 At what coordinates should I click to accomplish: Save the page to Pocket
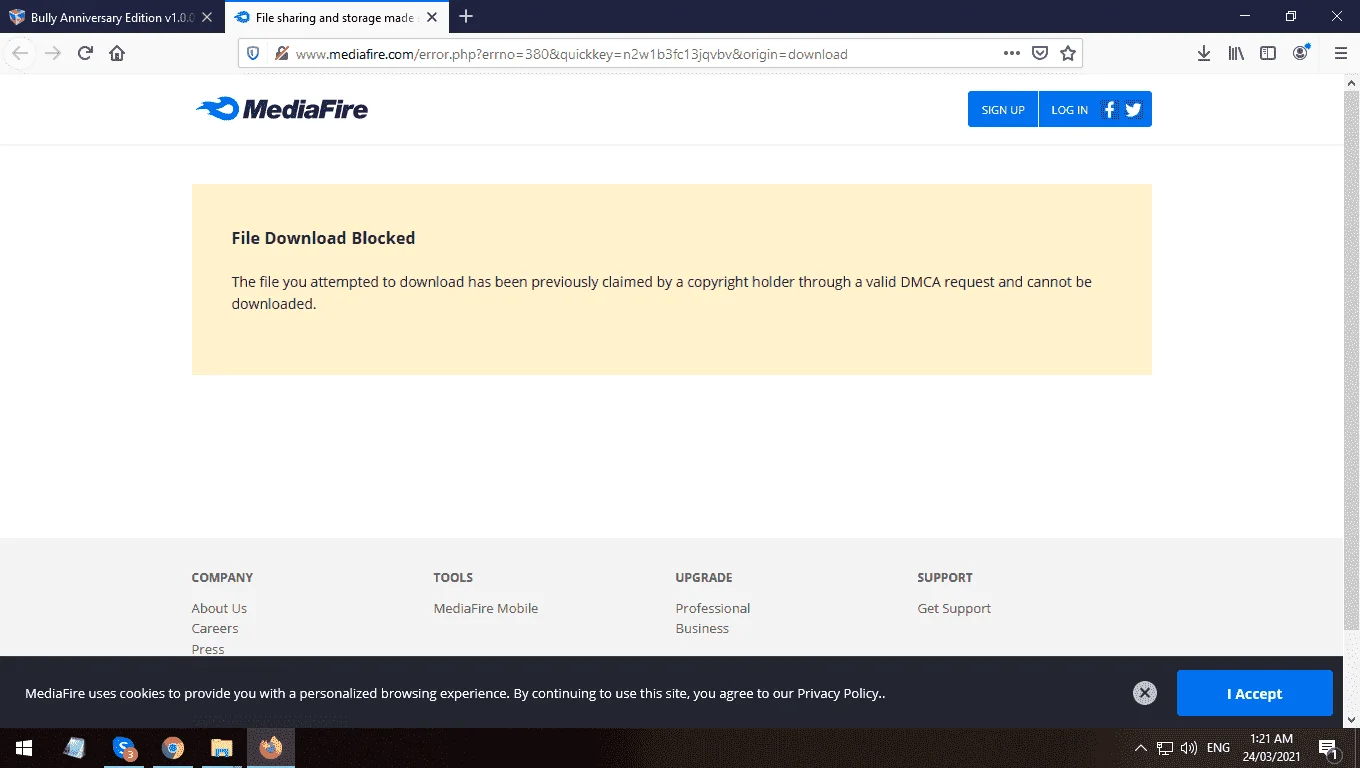(x=1040, y=54)
